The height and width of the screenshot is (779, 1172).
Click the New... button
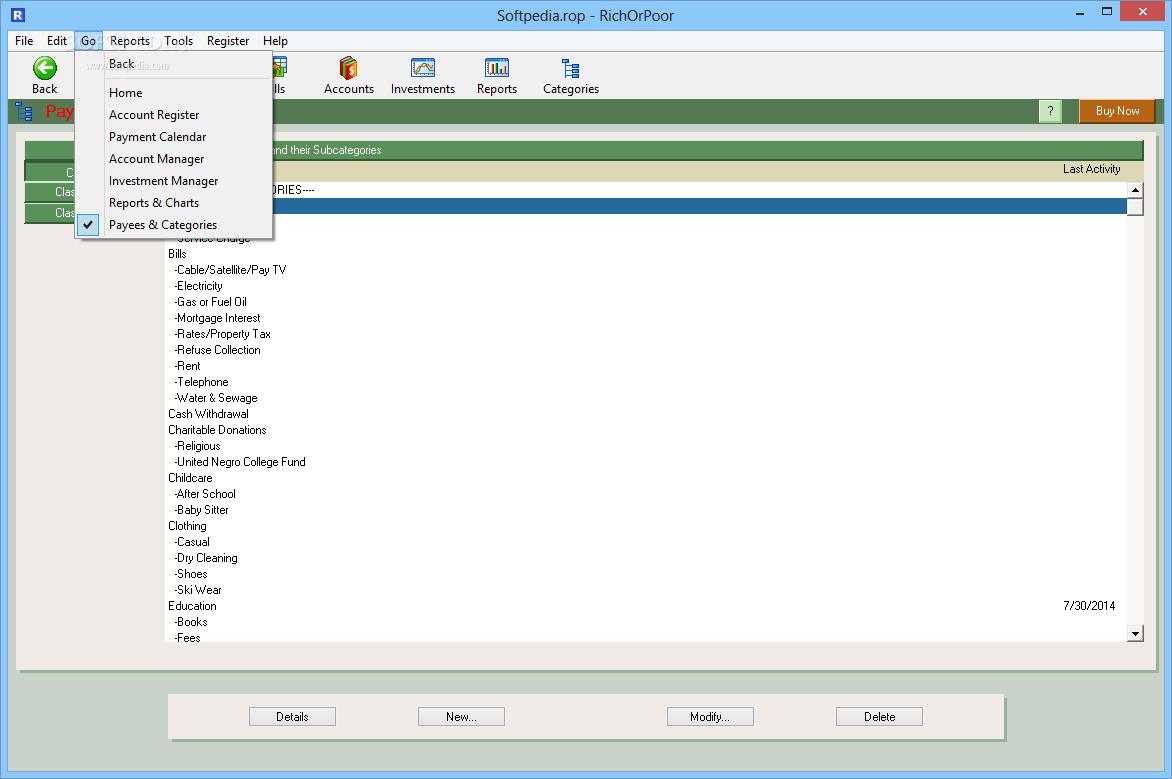tap(461, 716)
